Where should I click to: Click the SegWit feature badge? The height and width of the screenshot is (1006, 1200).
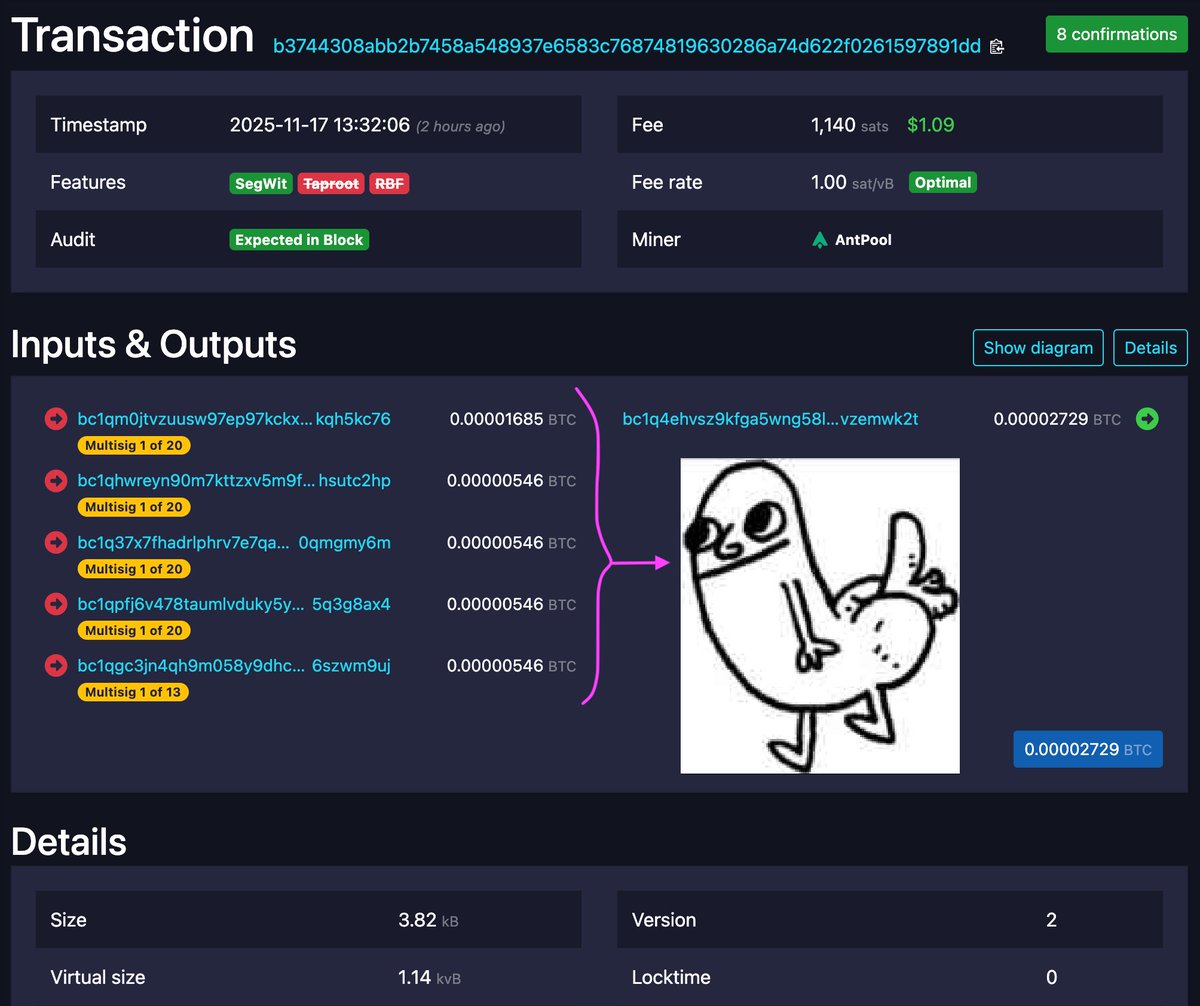(261, 183)
